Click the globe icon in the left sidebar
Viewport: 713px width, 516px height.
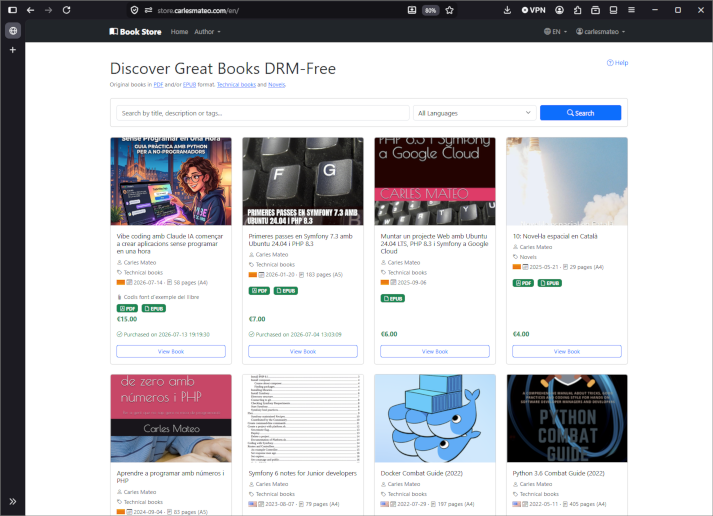(13, 31)
